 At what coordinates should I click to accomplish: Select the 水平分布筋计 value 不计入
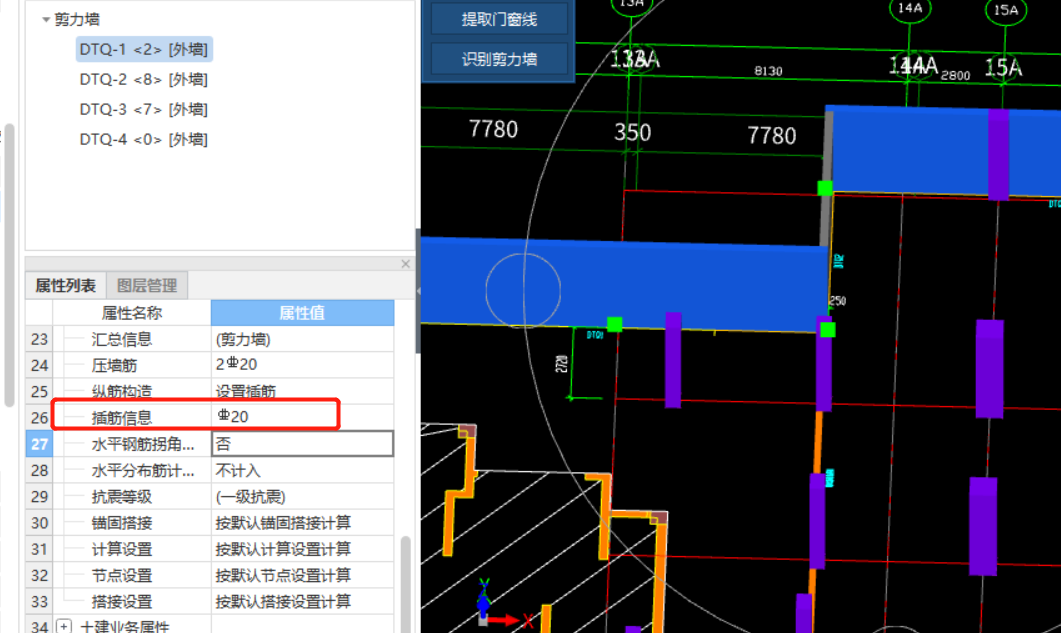click(302, 470)
